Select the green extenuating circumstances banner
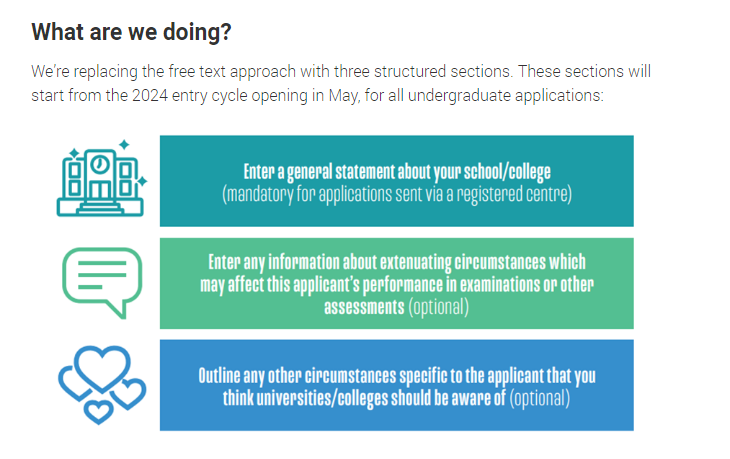 (x=396, y=283)
